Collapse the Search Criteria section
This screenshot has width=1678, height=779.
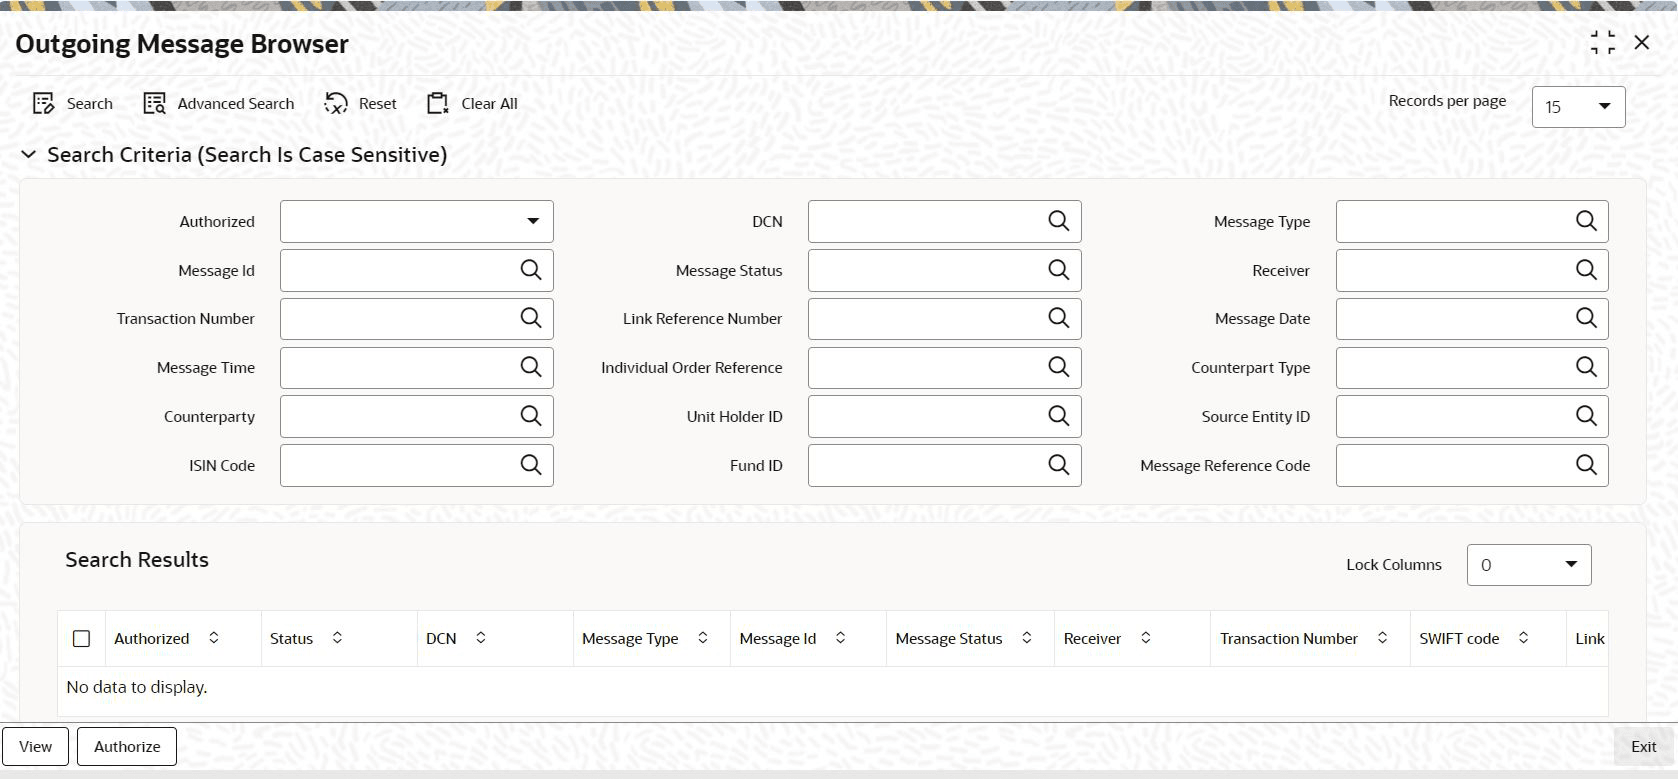[x=29, y=155]
